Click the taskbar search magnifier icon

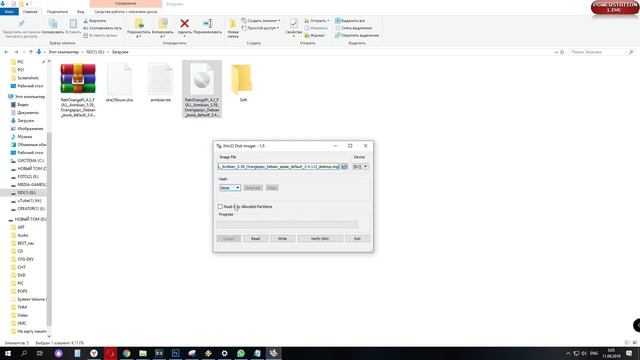pyautogui.click(x=24, y=353)
